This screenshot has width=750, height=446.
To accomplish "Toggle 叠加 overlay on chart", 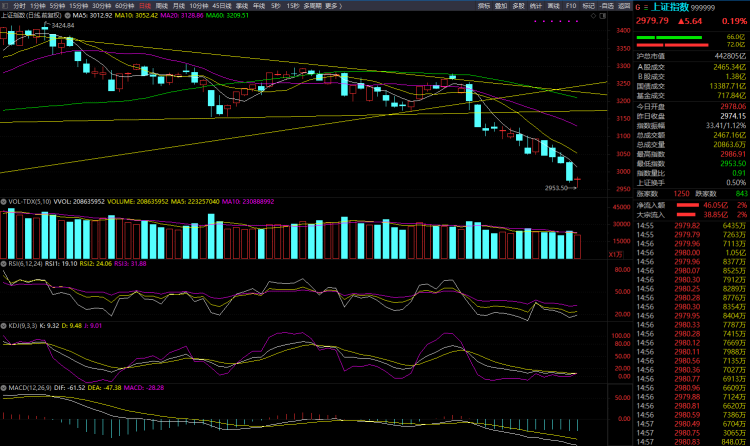I will (x=501, y=5).
